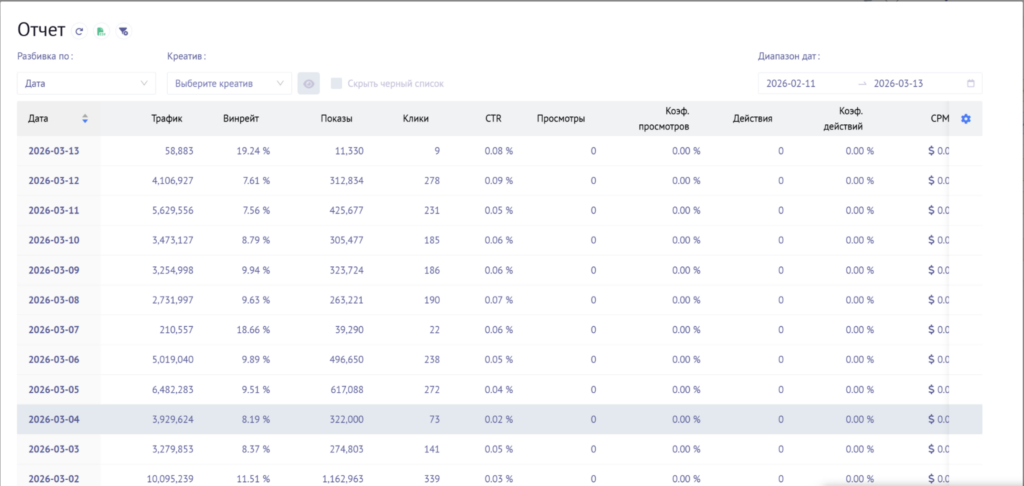Viewport: 1024px width, 486px height.
Task: Open the 2026-03-13 date row link
Action: click(x=53, y=152)
